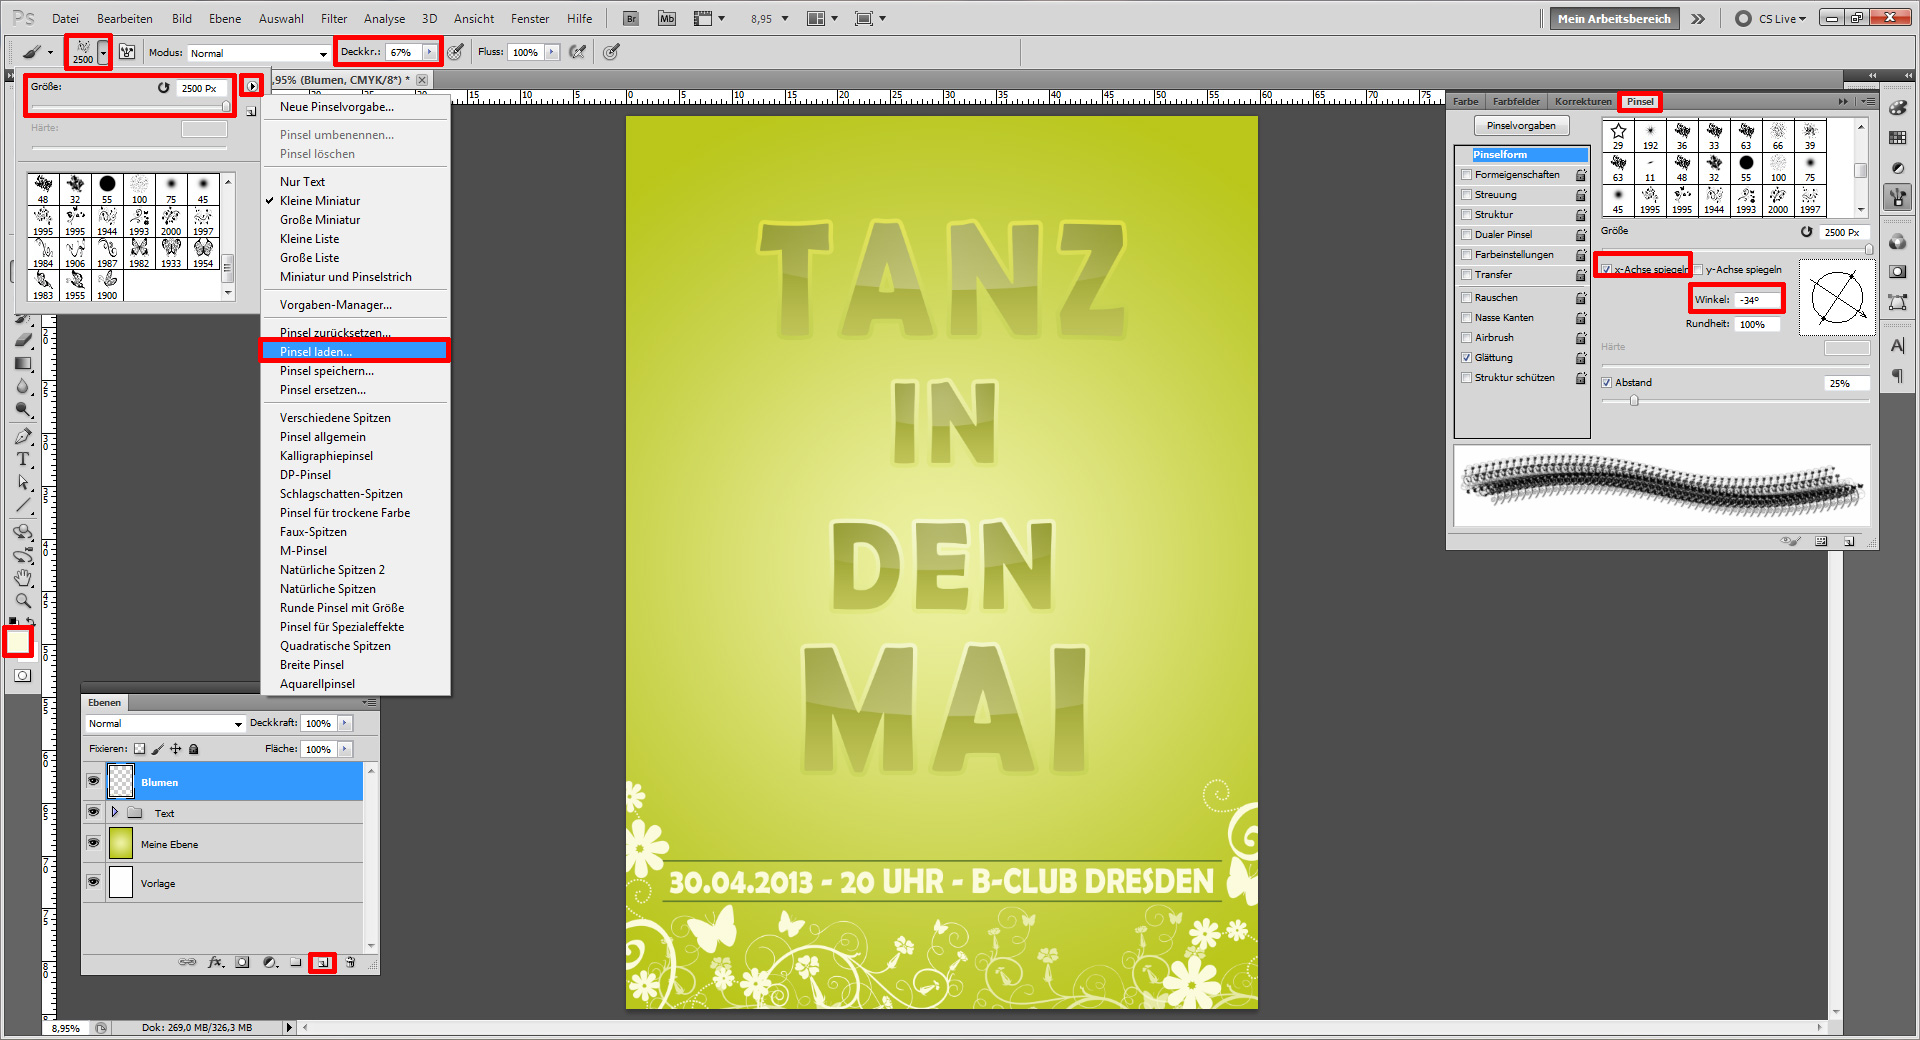Click the Pinselvorgaben button

point(1521,125)
